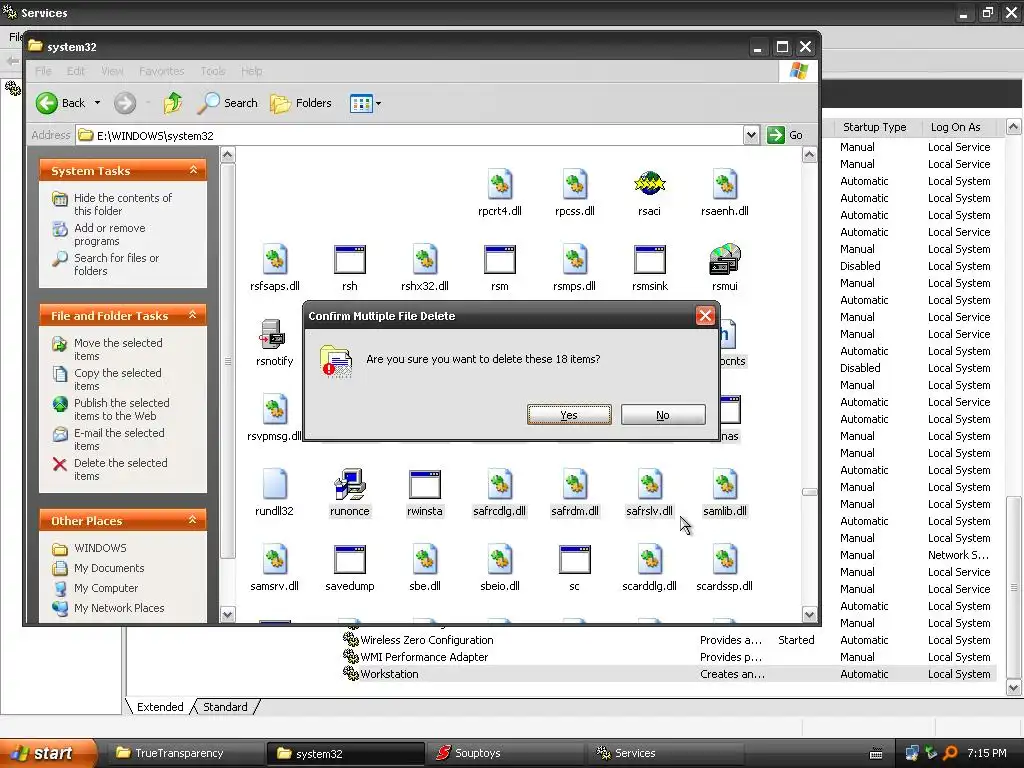Expand the Address bar dropdown
This screenshot has height=768, width=1024.
751,135
